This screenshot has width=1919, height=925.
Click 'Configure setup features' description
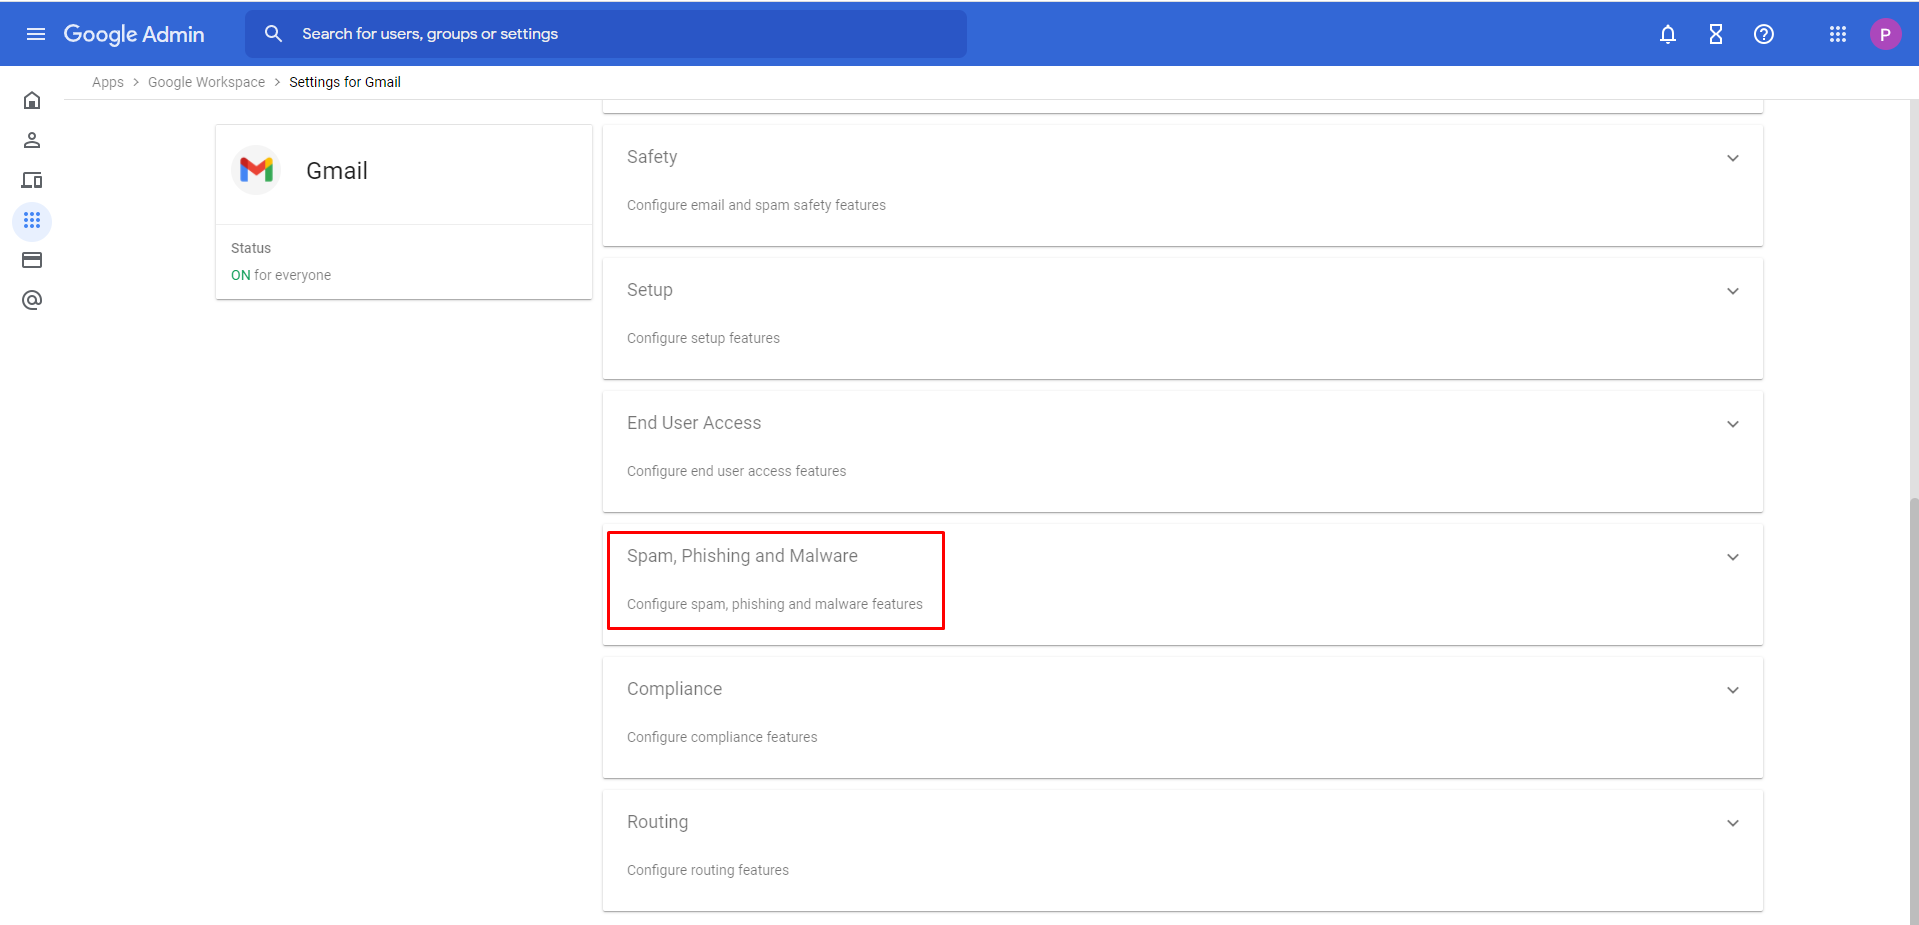tap(703, 338)
